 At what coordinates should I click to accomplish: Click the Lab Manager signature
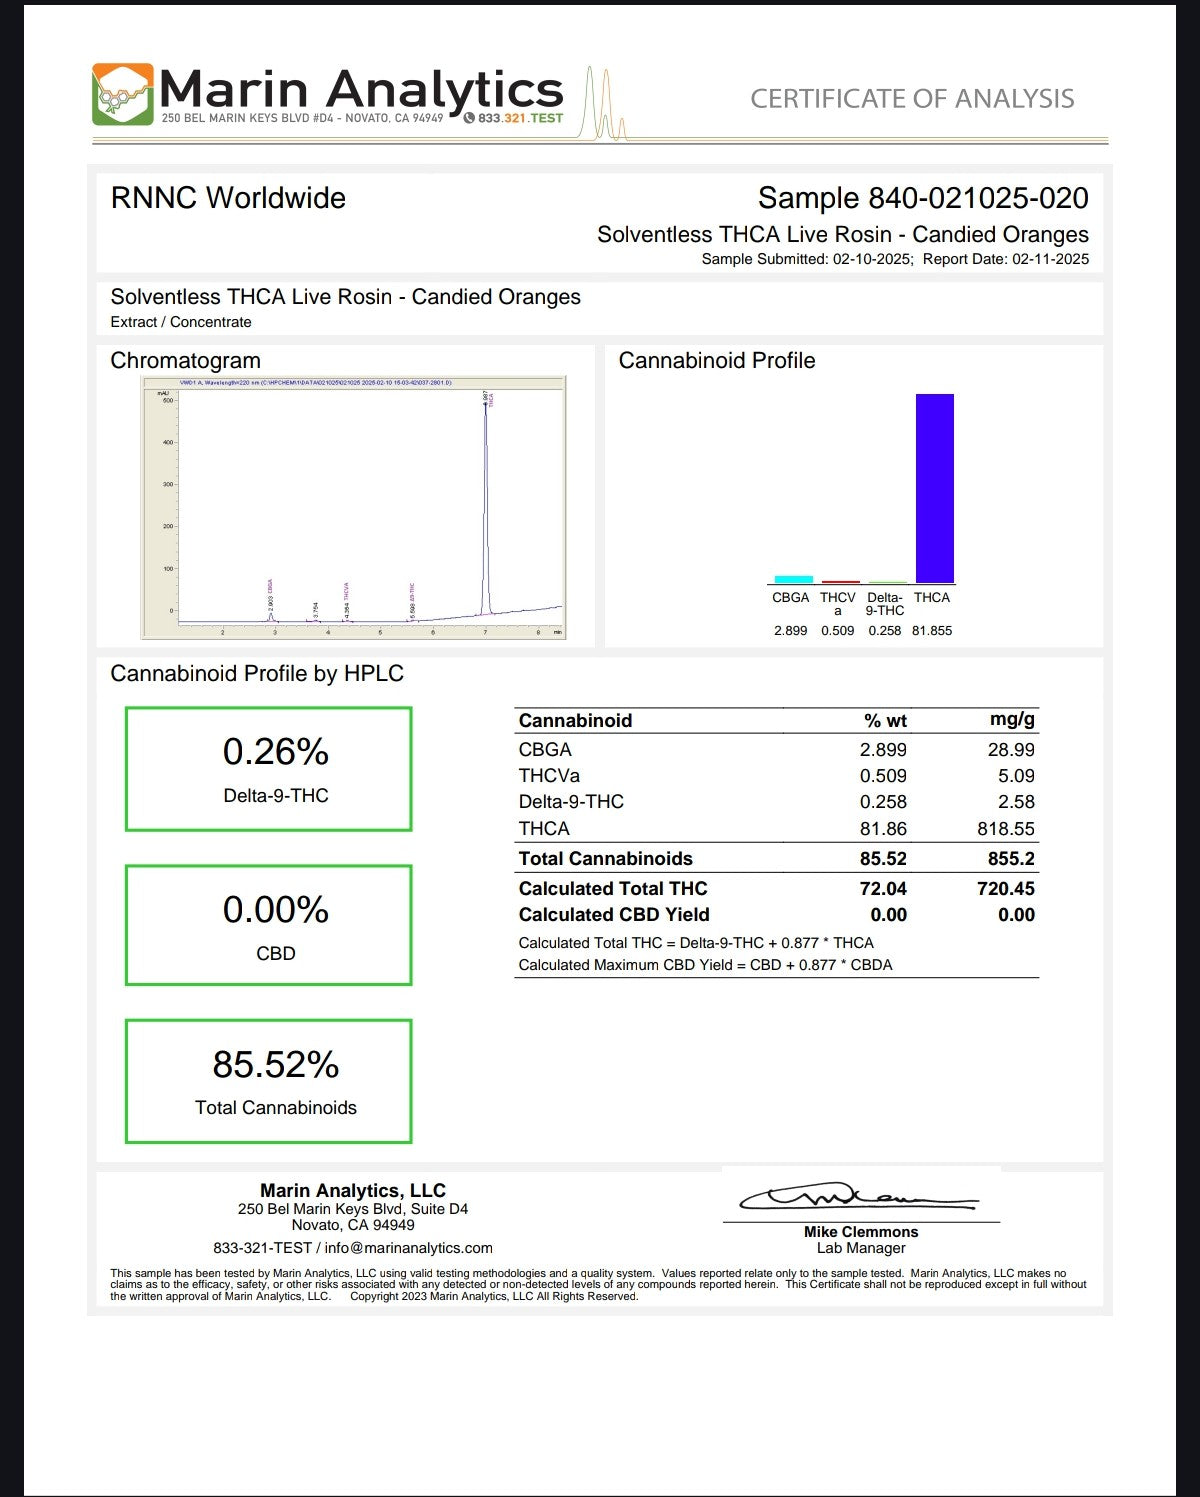tap(858, 1197)
